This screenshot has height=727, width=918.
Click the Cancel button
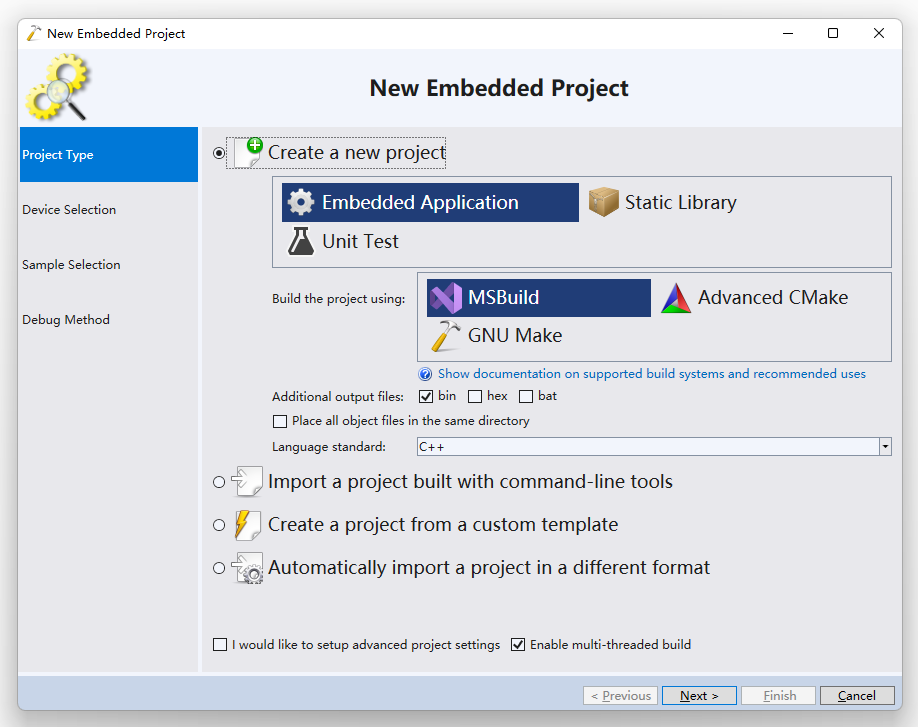pos(857,695)
